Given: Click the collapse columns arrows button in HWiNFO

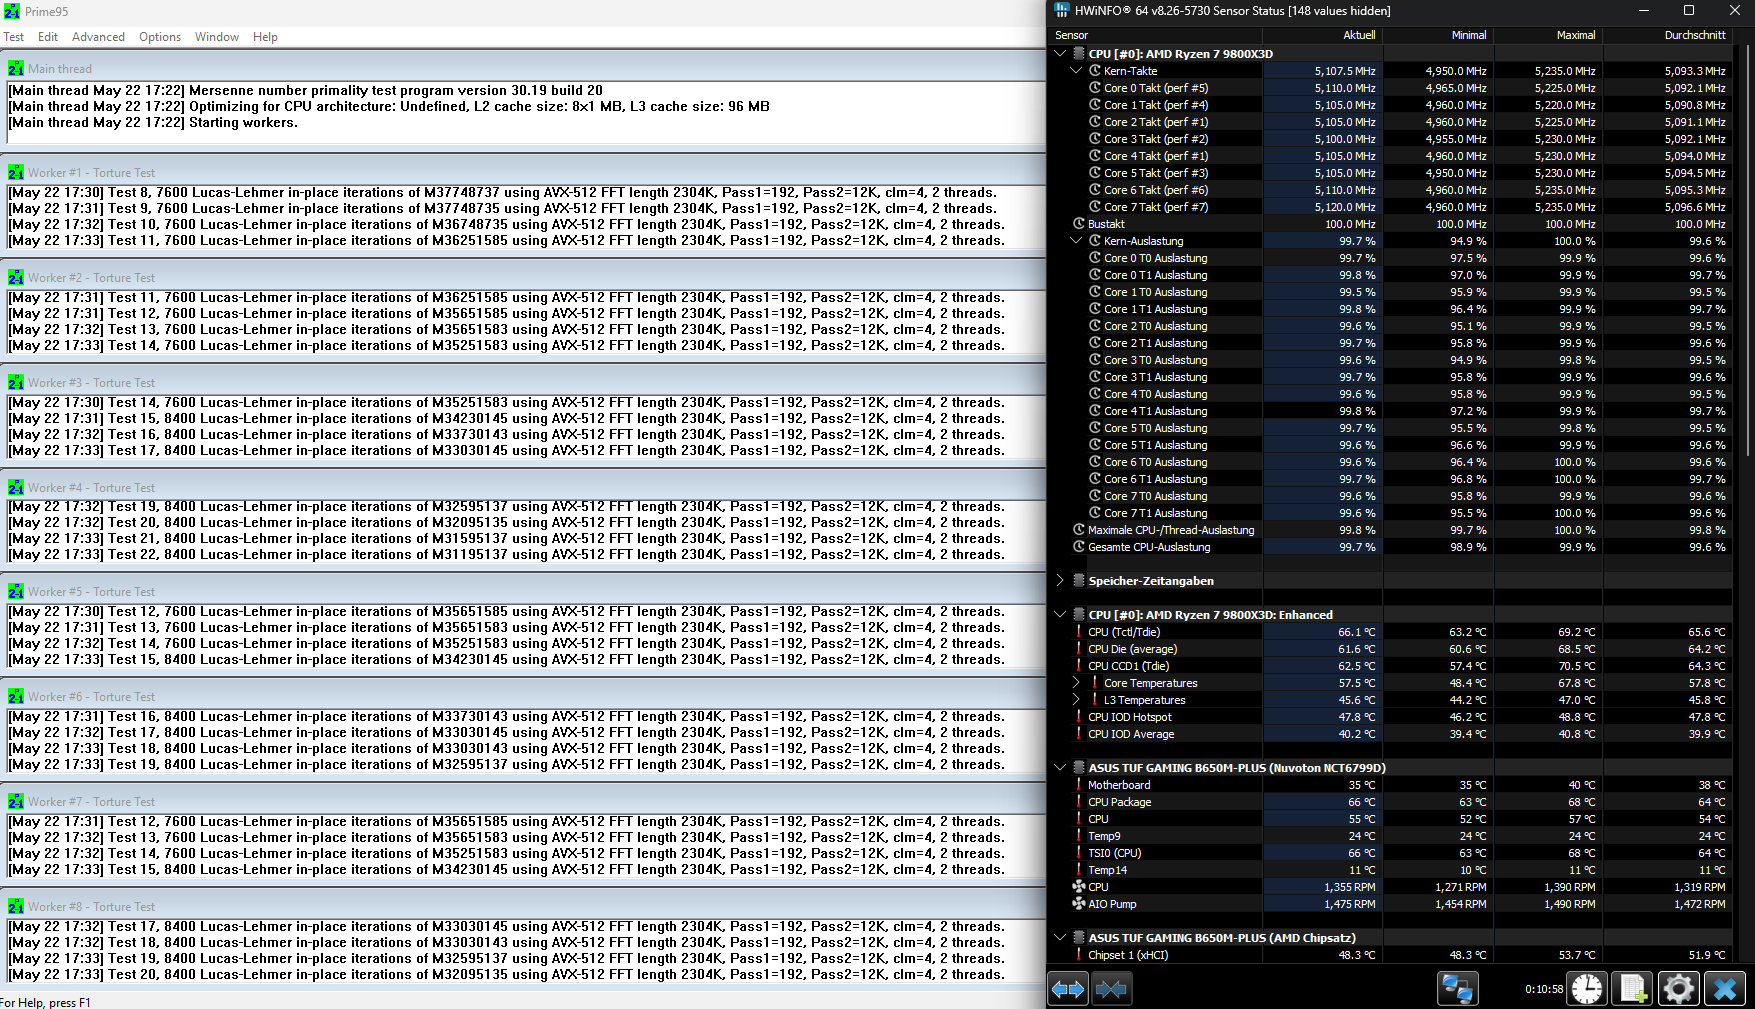Looking at the screenshot, I should click(x=1111, y=989).
